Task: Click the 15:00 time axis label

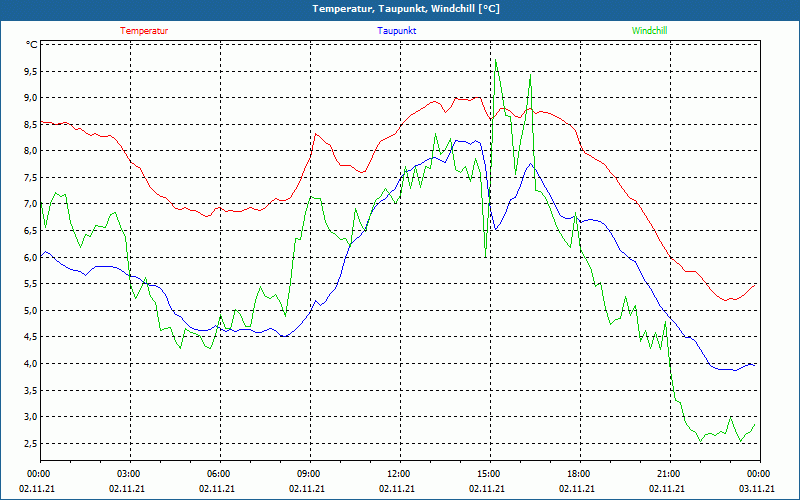Action: [488, 474]
